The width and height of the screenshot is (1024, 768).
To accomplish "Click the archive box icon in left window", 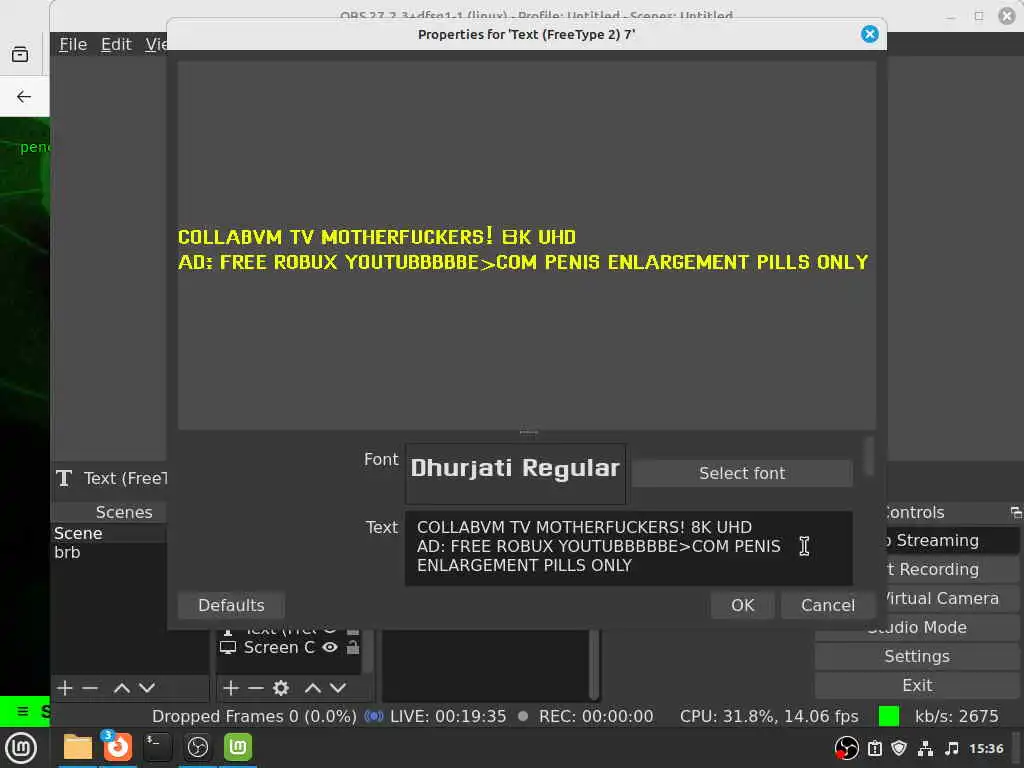I will [x=20, y=54].
